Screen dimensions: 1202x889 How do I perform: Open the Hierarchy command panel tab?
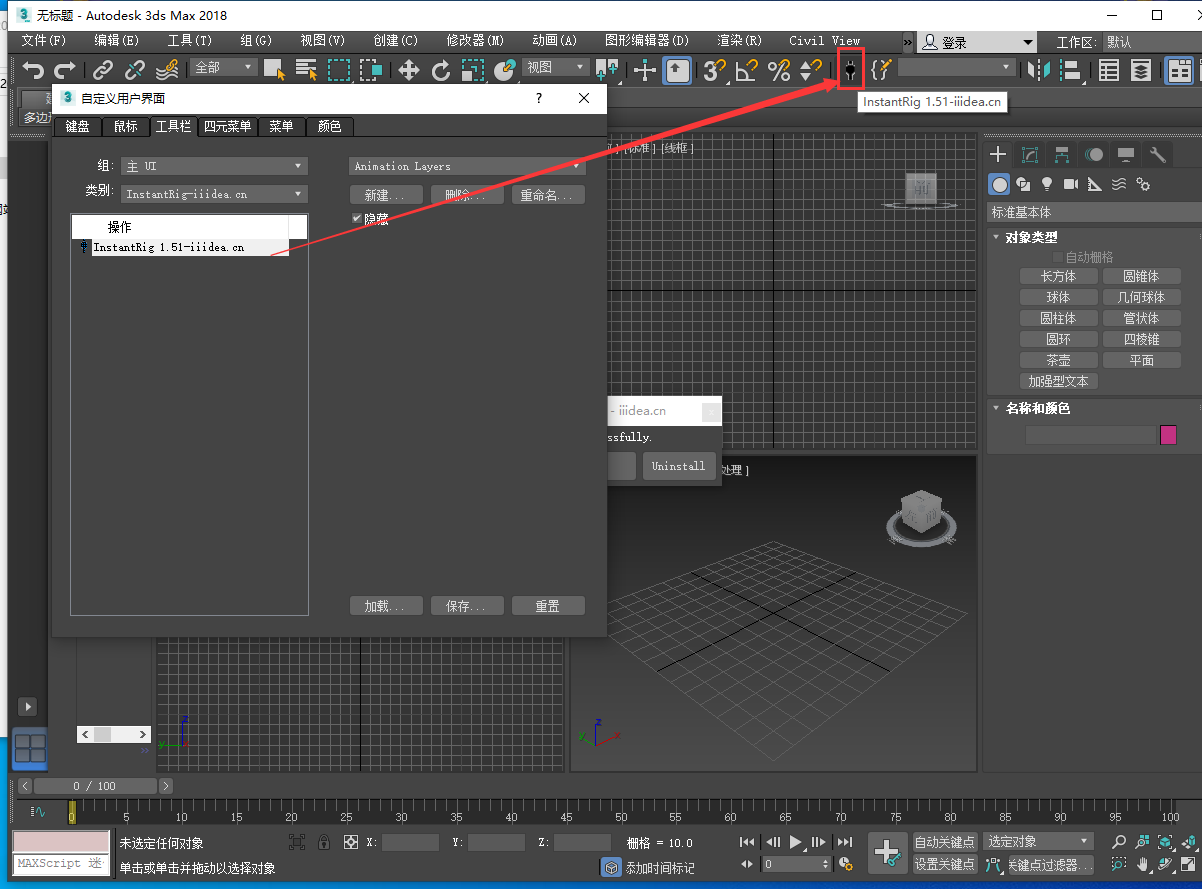[1062, 154]
